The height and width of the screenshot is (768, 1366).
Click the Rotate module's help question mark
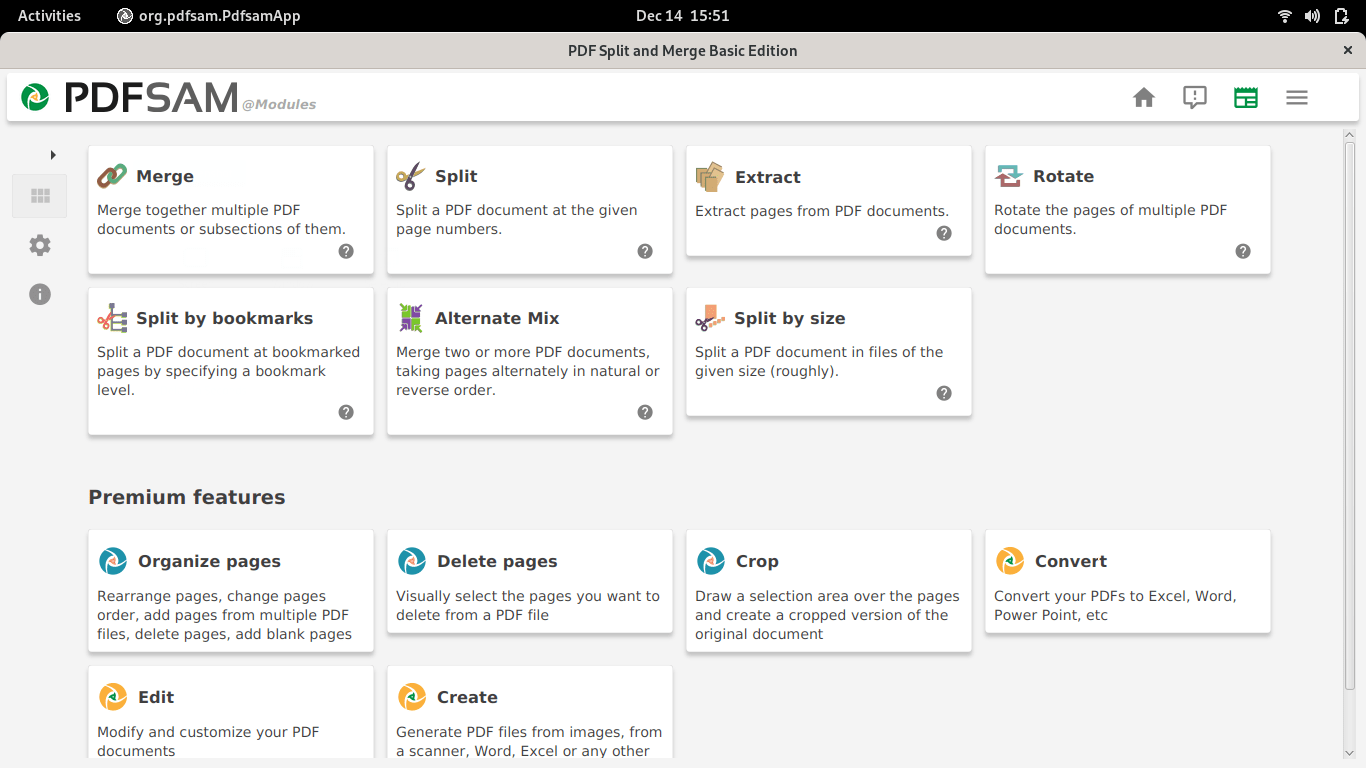pyautogui.click(x=1242, y=251)
